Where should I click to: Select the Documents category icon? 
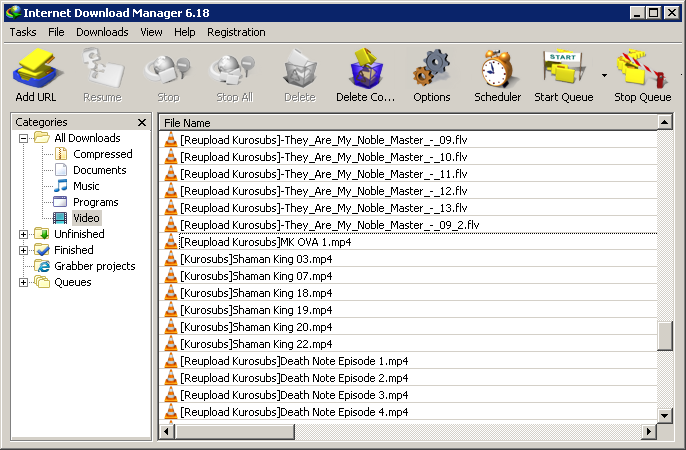61,170
